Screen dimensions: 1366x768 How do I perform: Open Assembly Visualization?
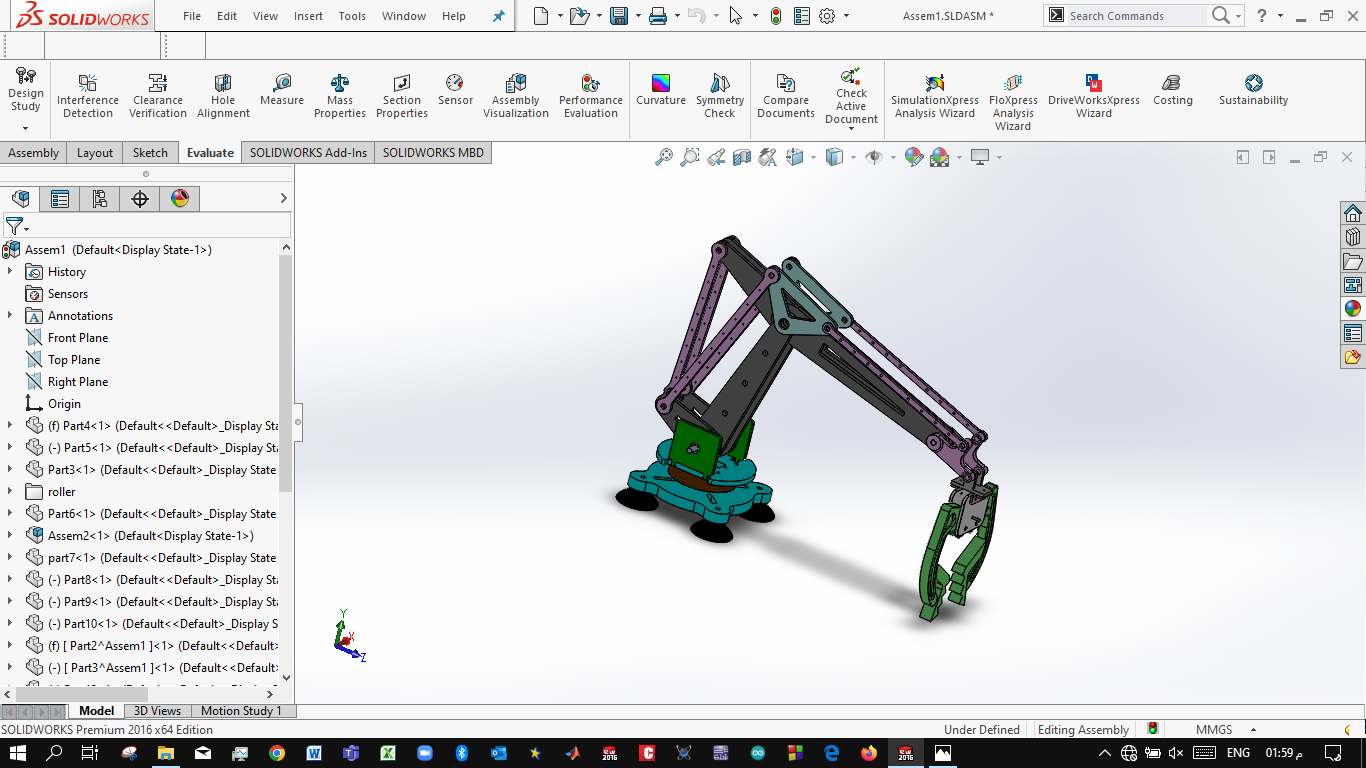pos(516,96)
